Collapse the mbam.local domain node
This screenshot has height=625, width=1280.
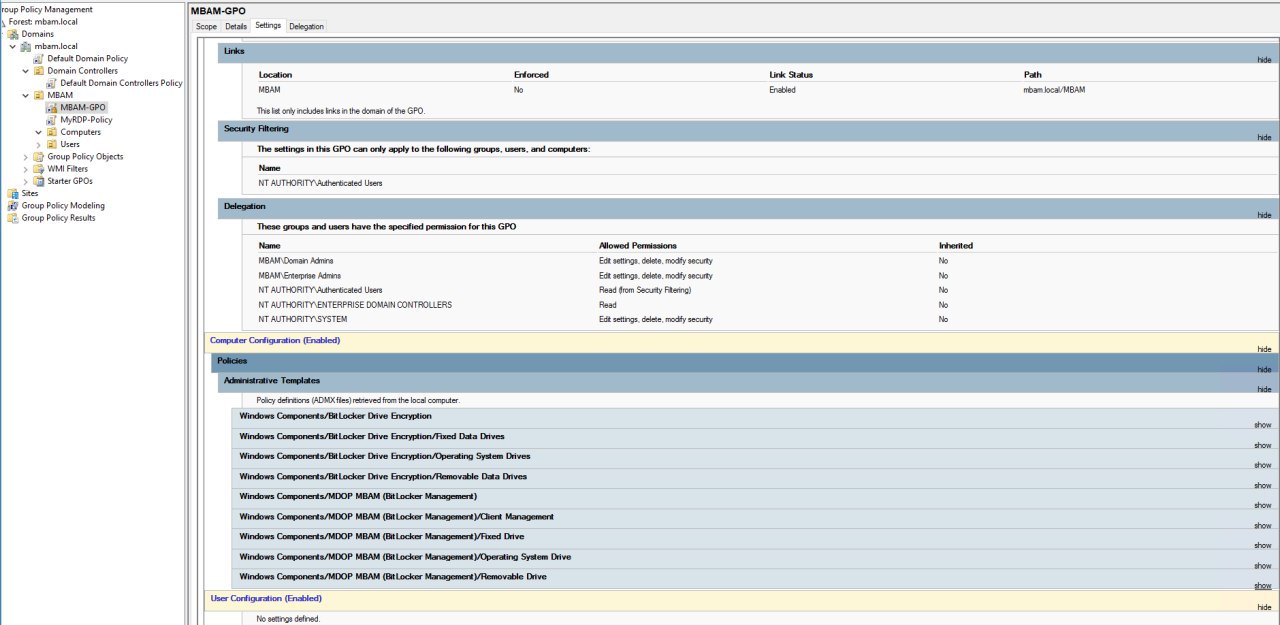click(13, 46)
